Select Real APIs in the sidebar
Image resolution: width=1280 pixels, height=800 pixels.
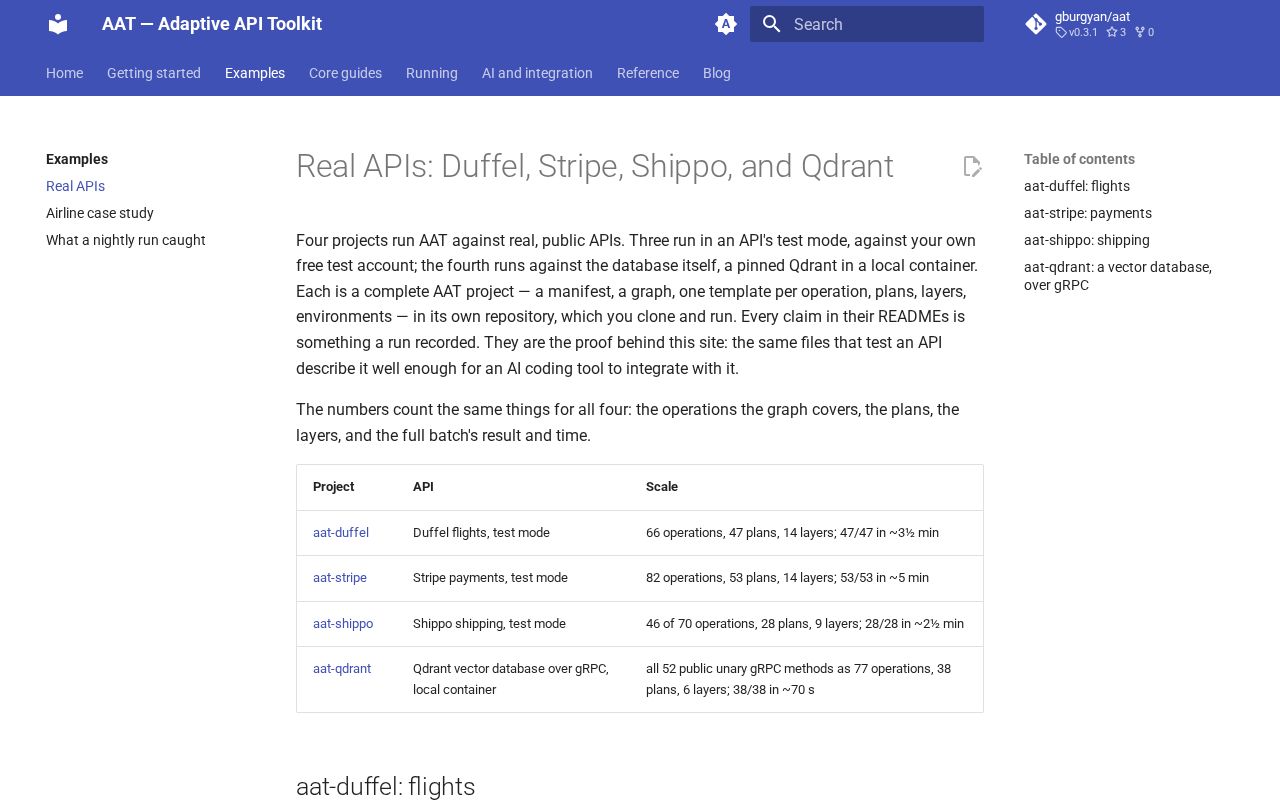[75, 186]
